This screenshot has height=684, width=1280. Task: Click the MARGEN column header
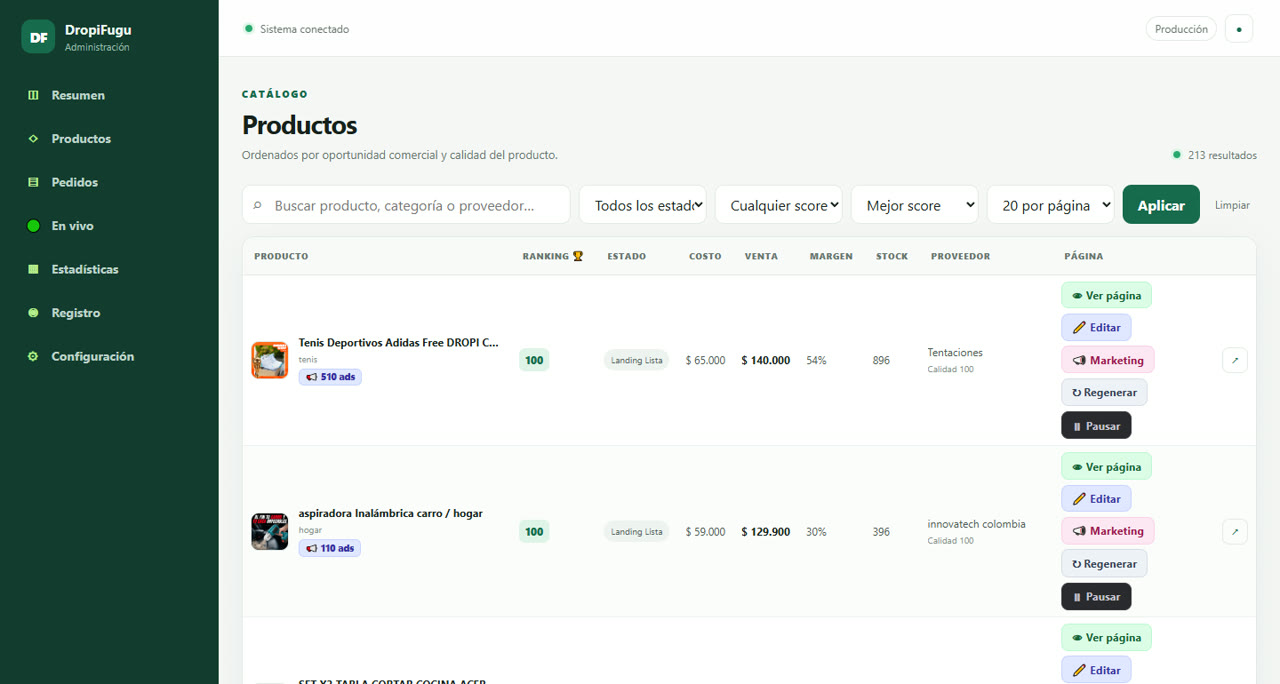pos(831,256)
